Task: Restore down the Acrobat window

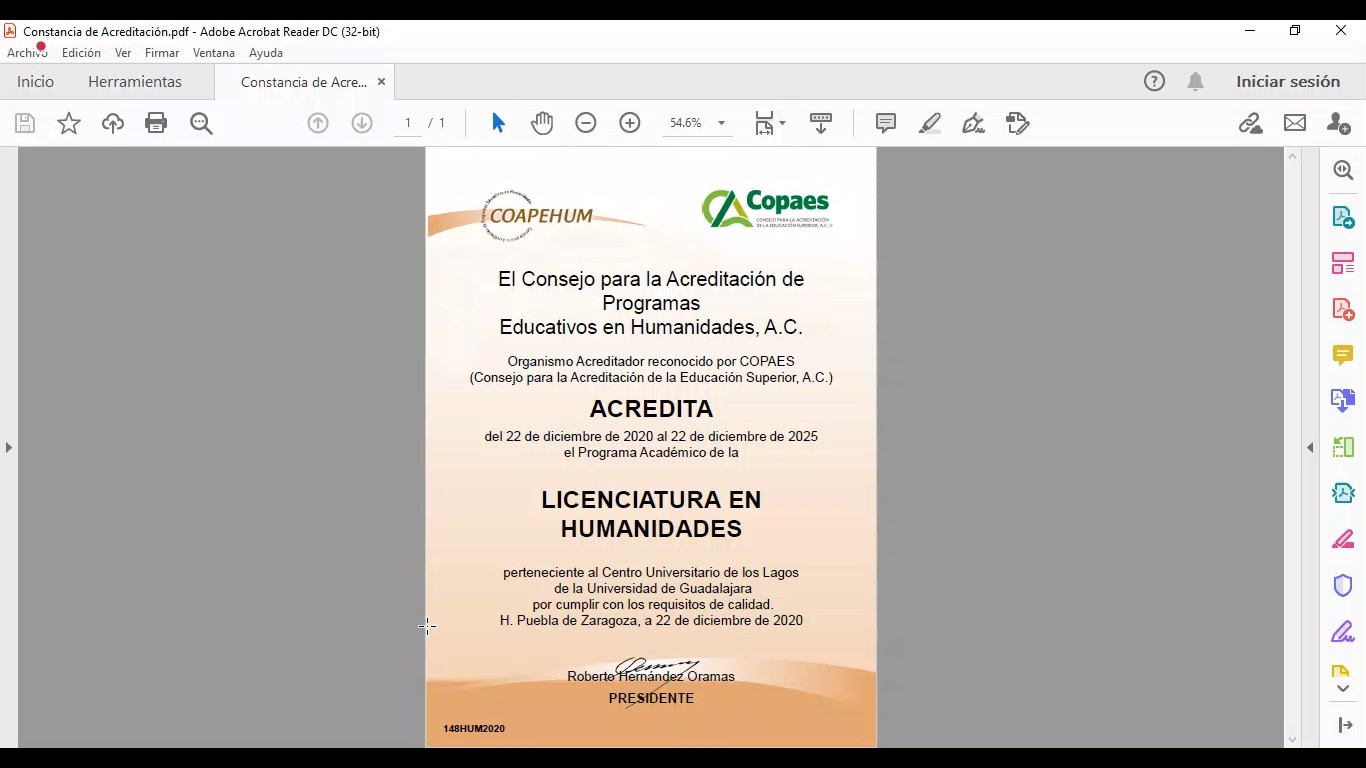Action: pos(1295,31)
